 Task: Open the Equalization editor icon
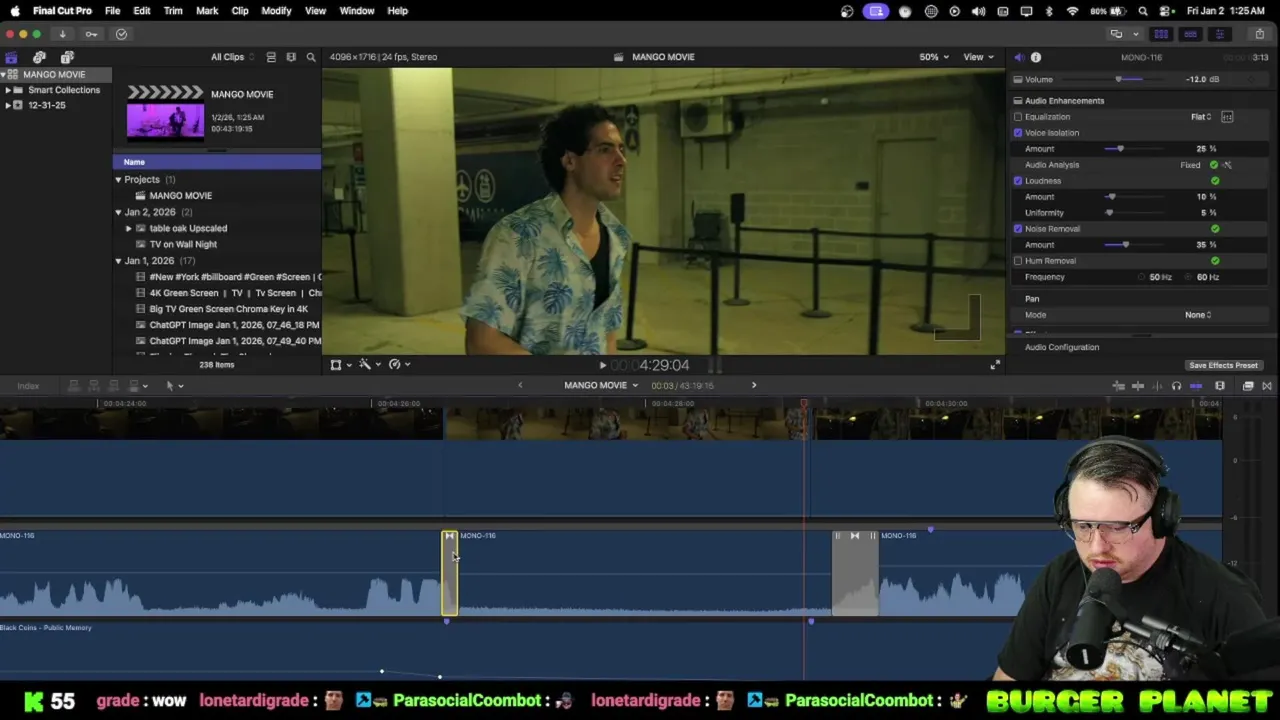tap(1227, 117)
